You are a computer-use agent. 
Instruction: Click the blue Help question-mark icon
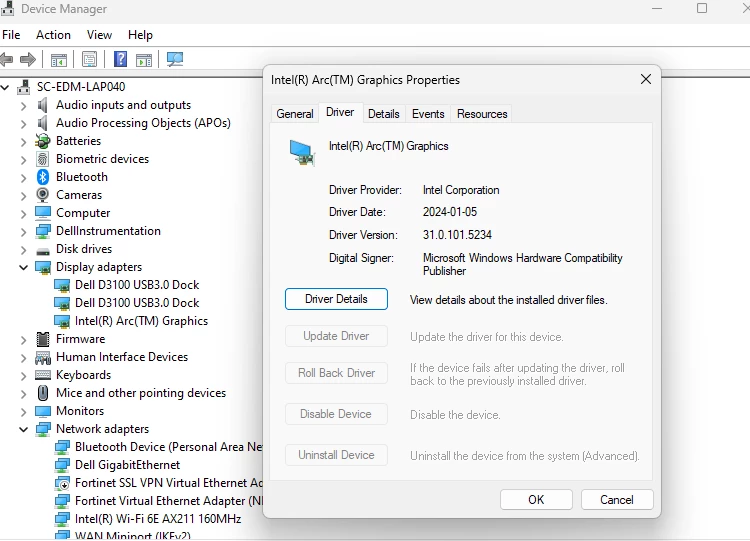click(121, 59)
